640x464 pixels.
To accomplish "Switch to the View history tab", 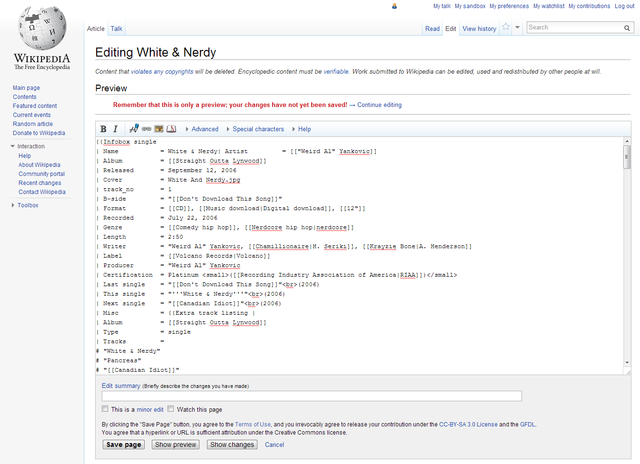I will [479, 29].
